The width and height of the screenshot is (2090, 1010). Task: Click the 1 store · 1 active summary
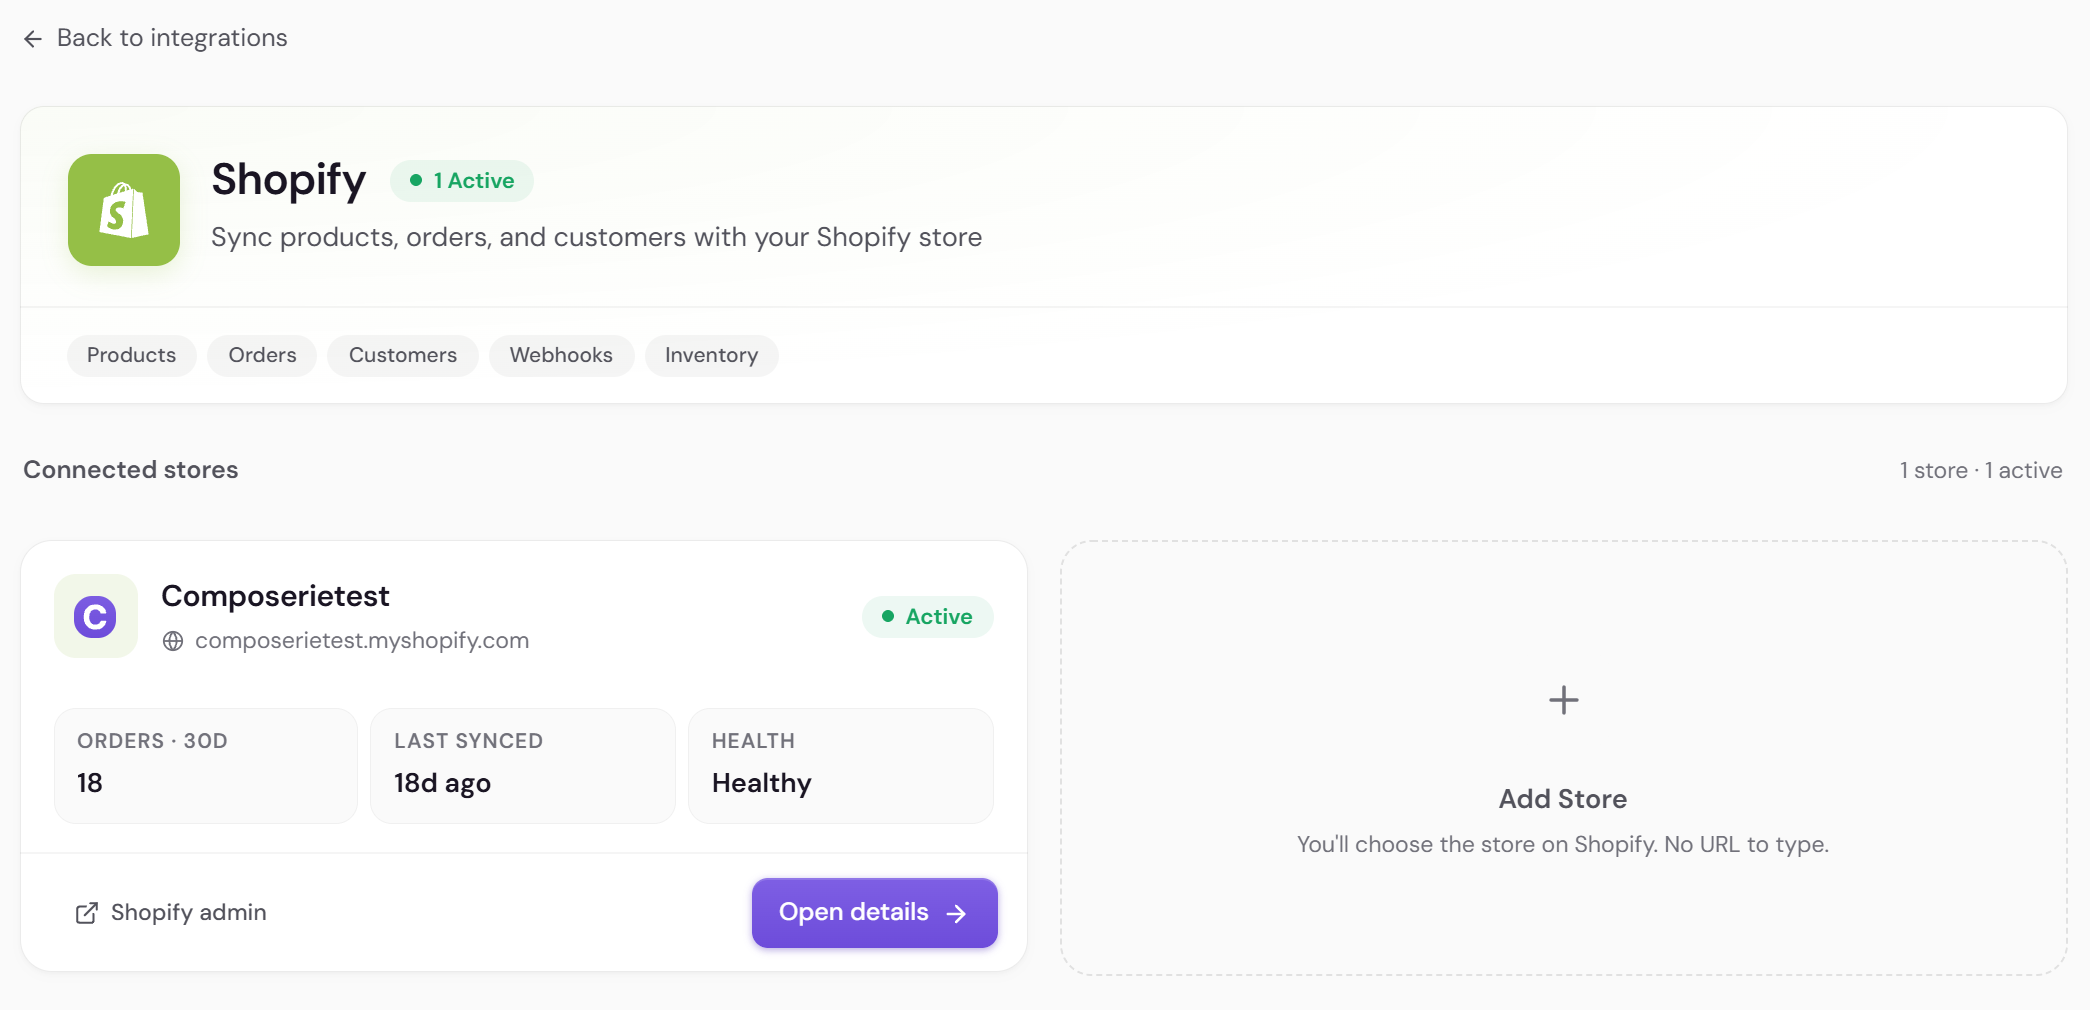pos(1981,470)
